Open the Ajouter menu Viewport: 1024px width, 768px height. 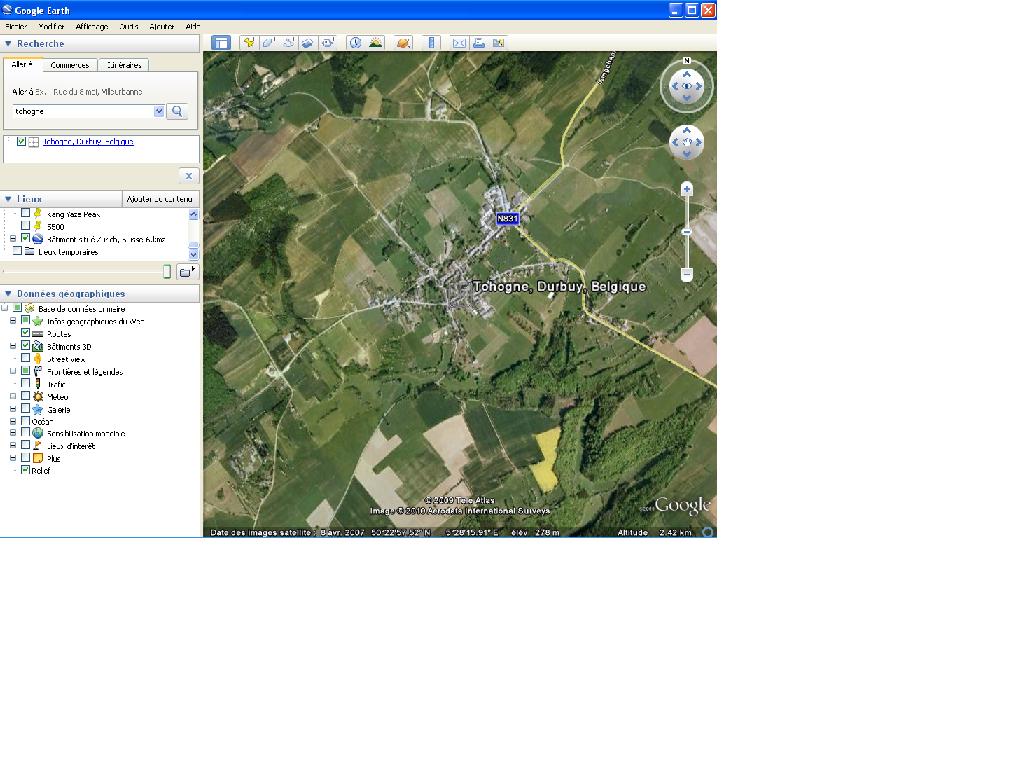point(161,27)
